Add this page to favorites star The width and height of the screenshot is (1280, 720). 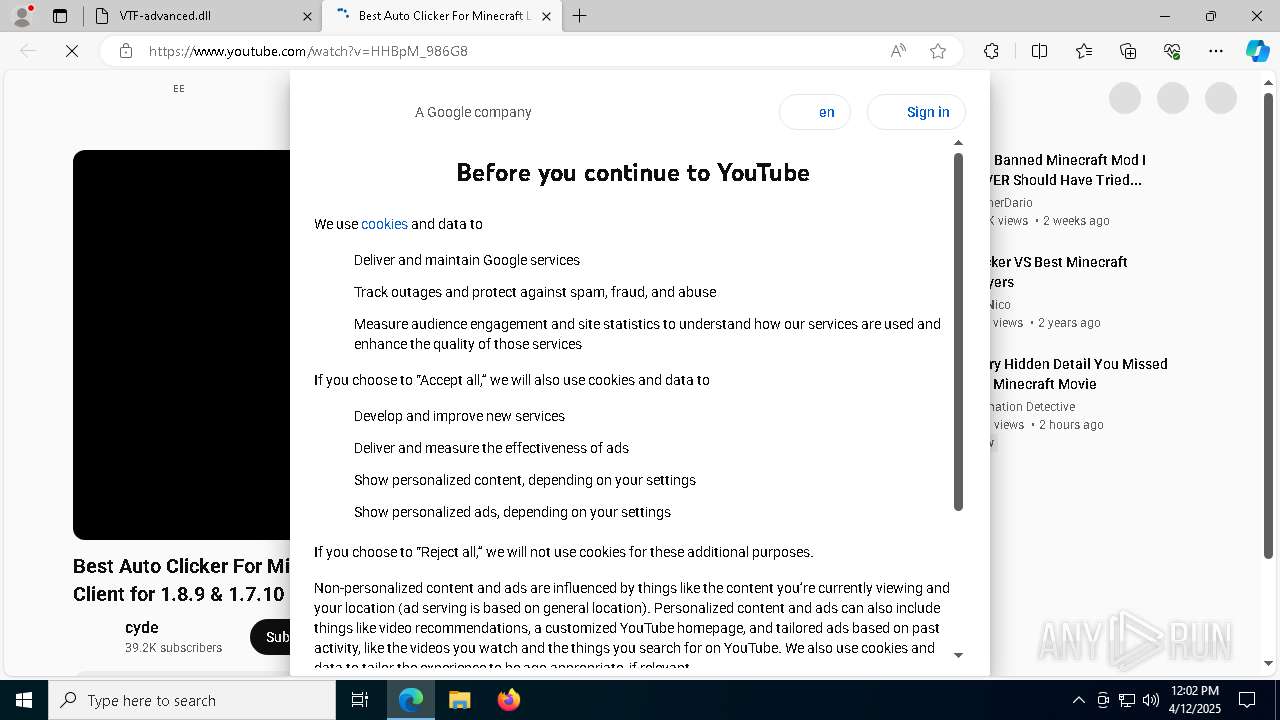938,51
